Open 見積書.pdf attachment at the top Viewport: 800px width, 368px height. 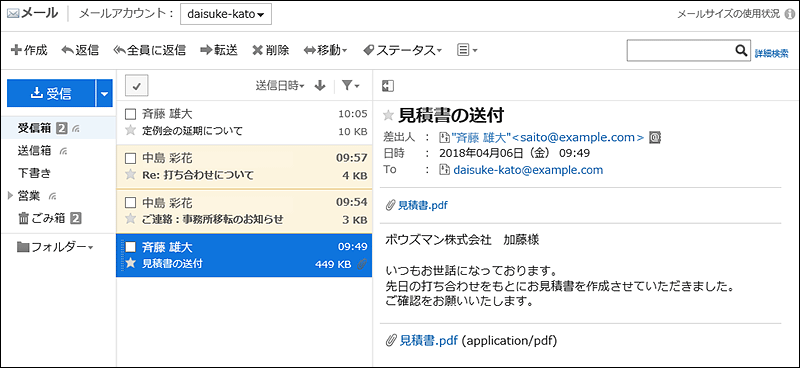point(423,206)
